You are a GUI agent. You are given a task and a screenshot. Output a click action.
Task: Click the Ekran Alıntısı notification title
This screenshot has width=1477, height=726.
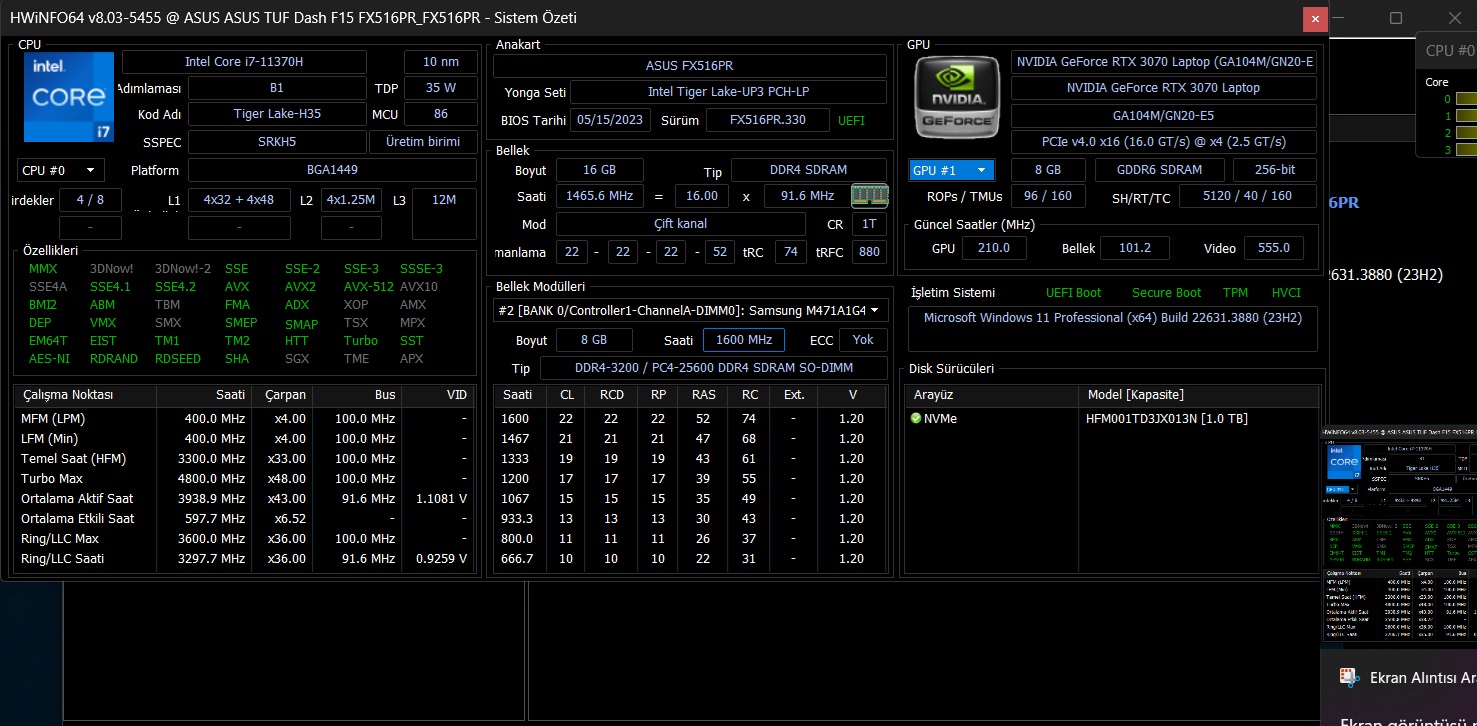(1422, 678)
